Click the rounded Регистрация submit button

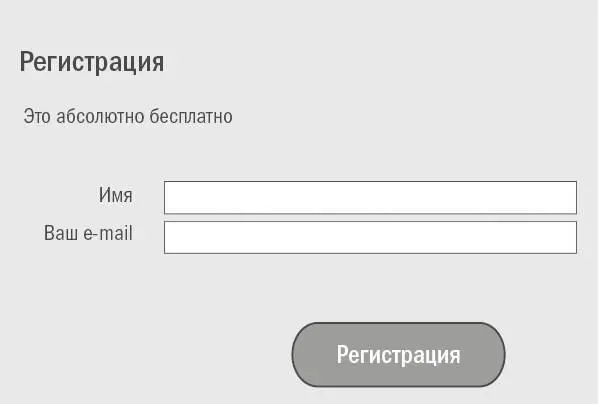[398, 355]
